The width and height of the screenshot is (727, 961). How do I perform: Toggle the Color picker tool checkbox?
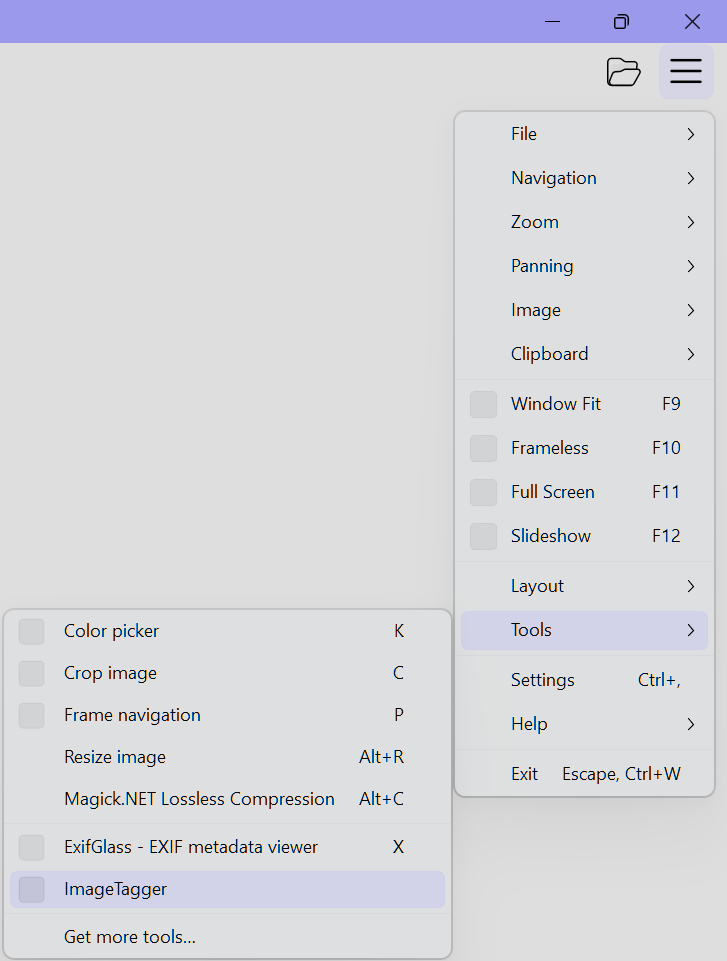(32, 632)
